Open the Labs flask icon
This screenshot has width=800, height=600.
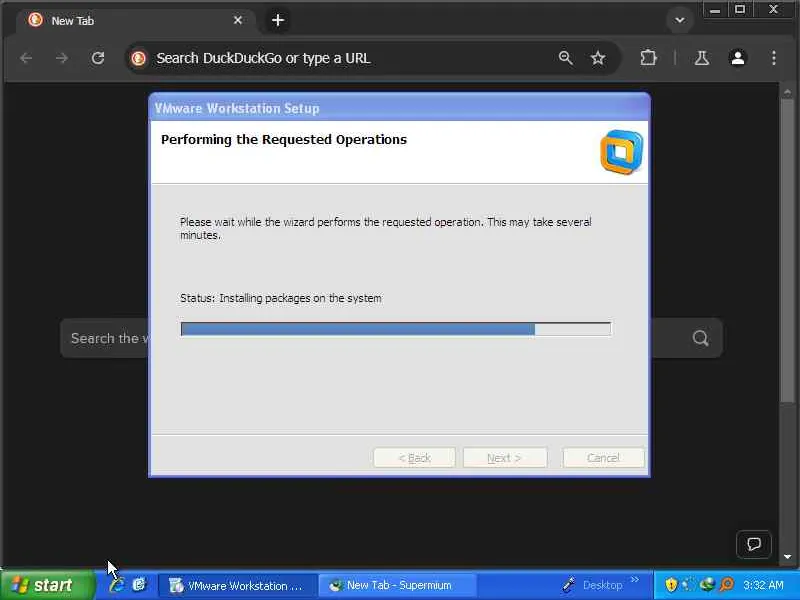[702, 58]
